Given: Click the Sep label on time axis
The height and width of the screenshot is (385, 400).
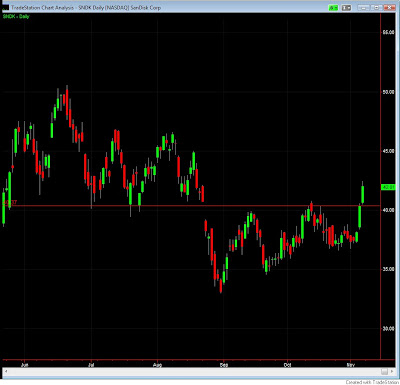Looking at the screenshot, I should [224, 365].
